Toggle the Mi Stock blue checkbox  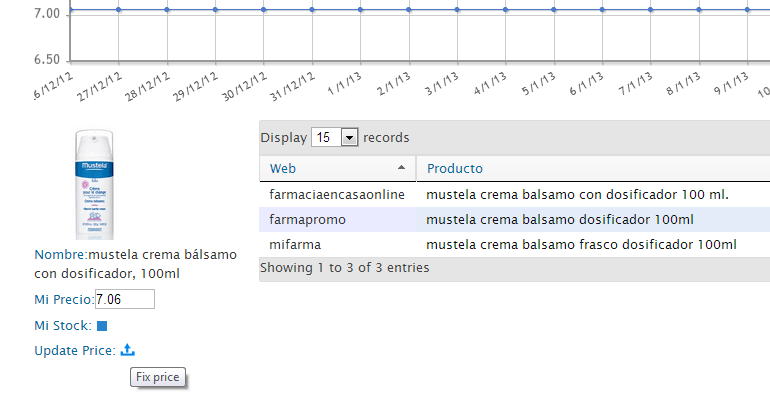(102, 325)
